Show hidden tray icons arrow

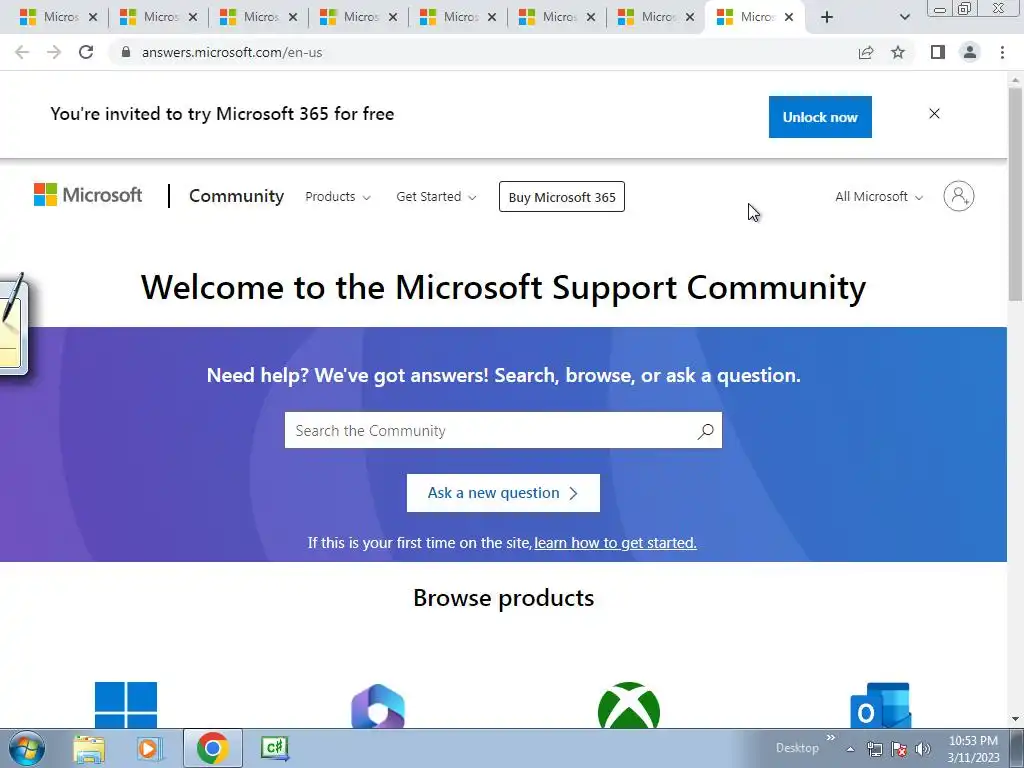[850, 749]
